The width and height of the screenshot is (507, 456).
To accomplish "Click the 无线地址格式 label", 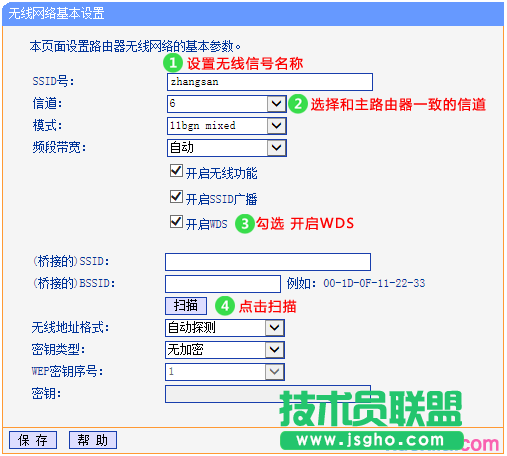I will point(70,328).
